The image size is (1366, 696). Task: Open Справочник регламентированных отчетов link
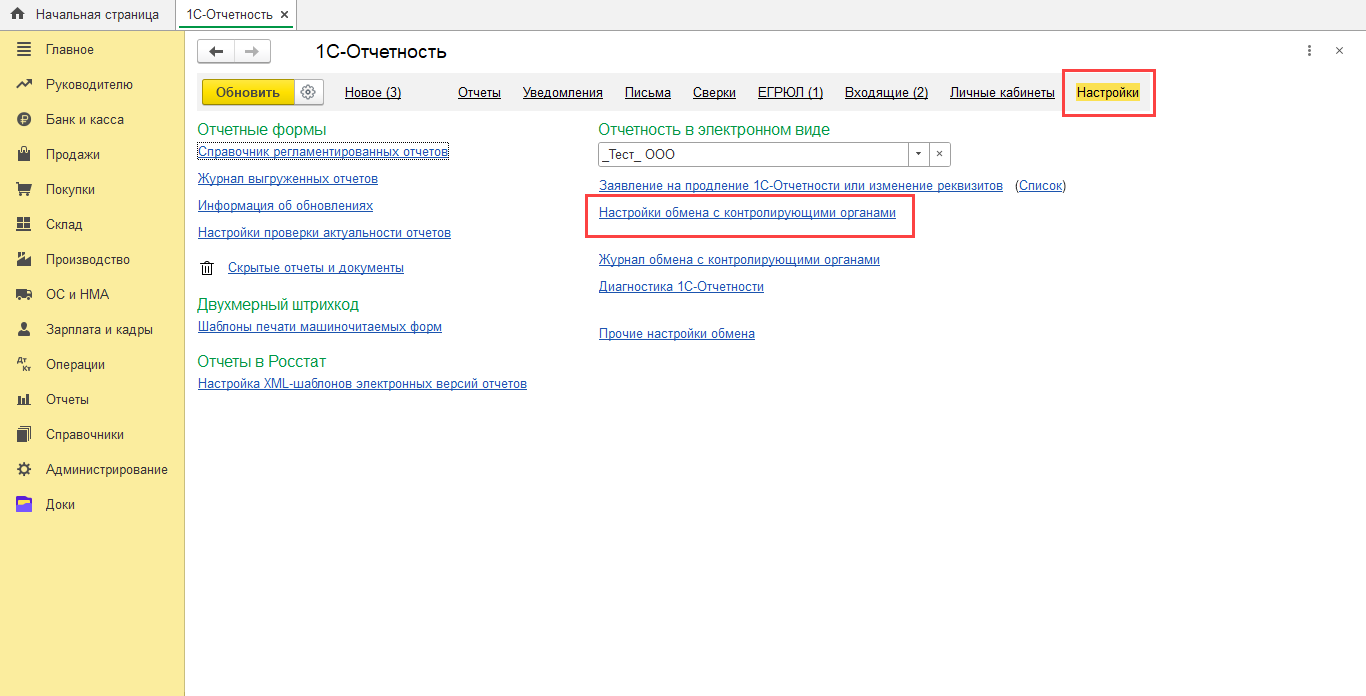coord(323,151)
